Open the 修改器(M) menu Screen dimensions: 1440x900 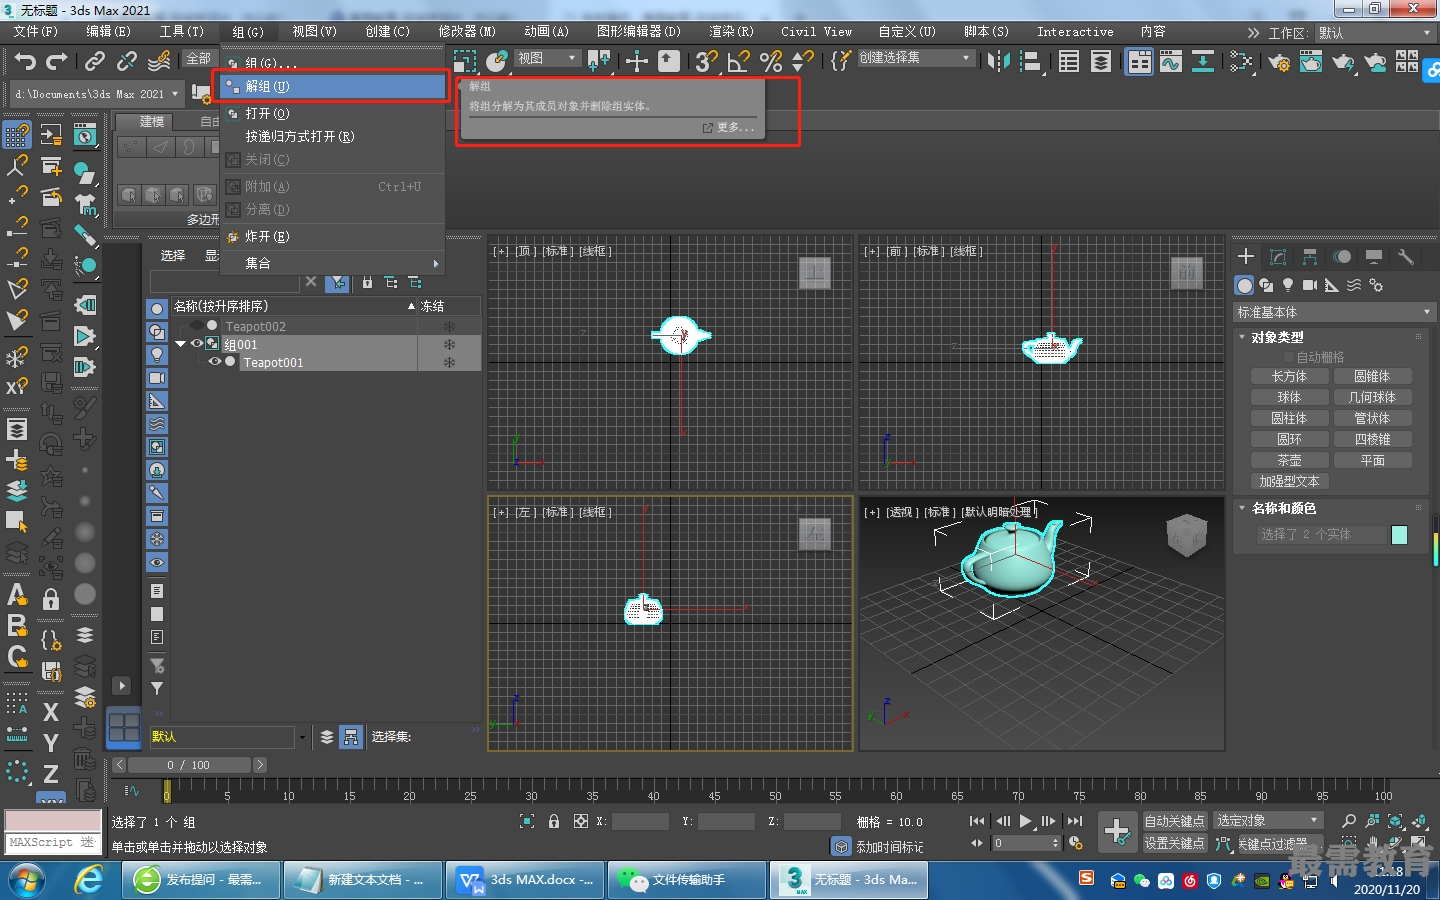click(467, 32)
